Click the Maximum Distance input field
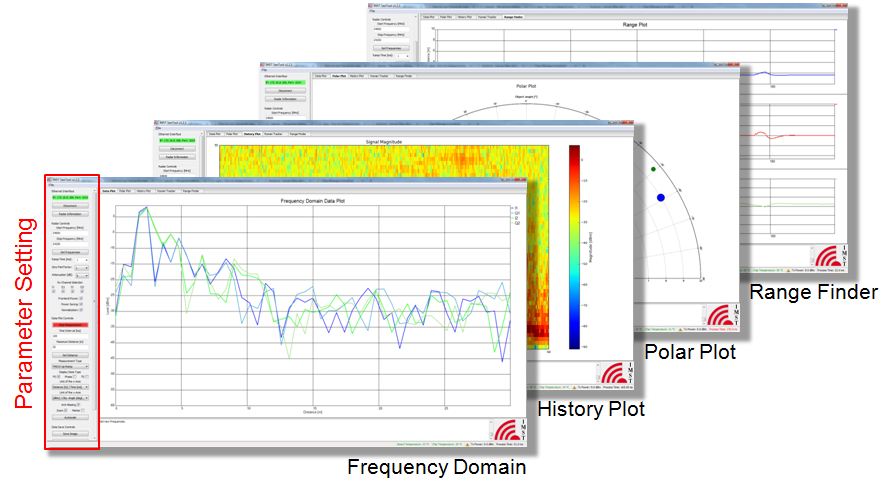The height and width of the screenshot is (484, 884). coord(70,347)
